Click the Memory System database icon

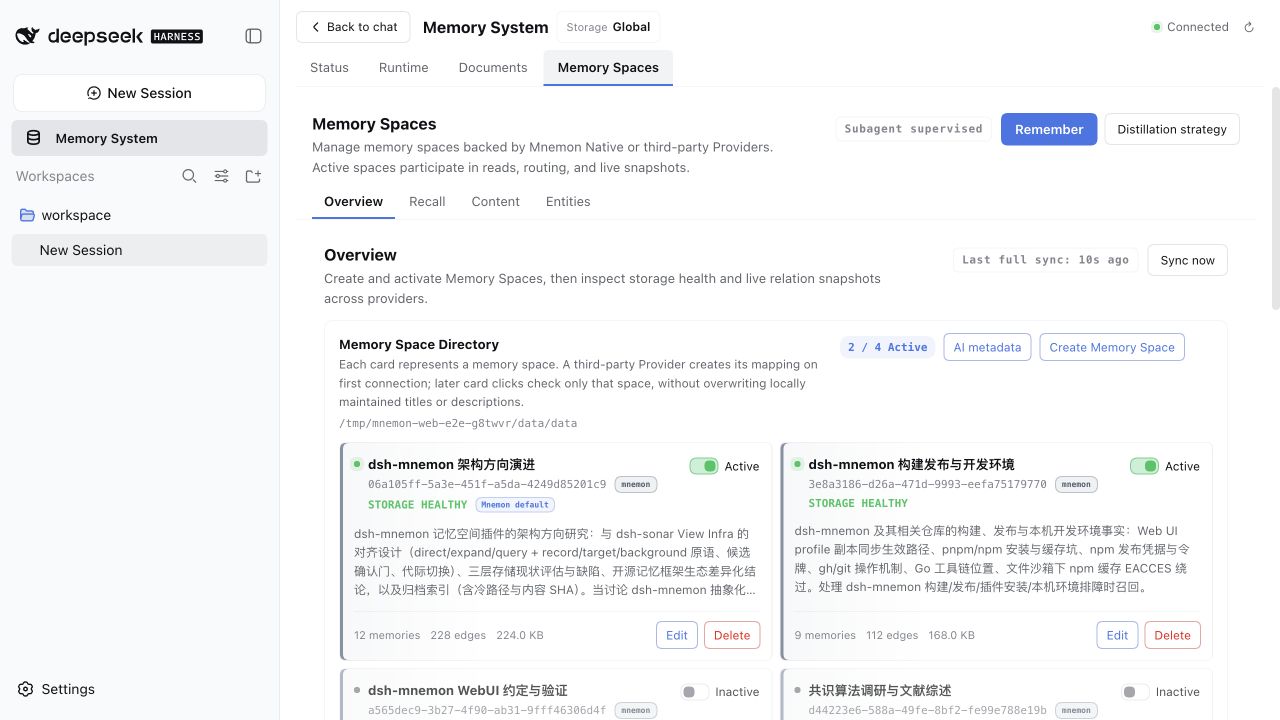[x=33, y=138]
